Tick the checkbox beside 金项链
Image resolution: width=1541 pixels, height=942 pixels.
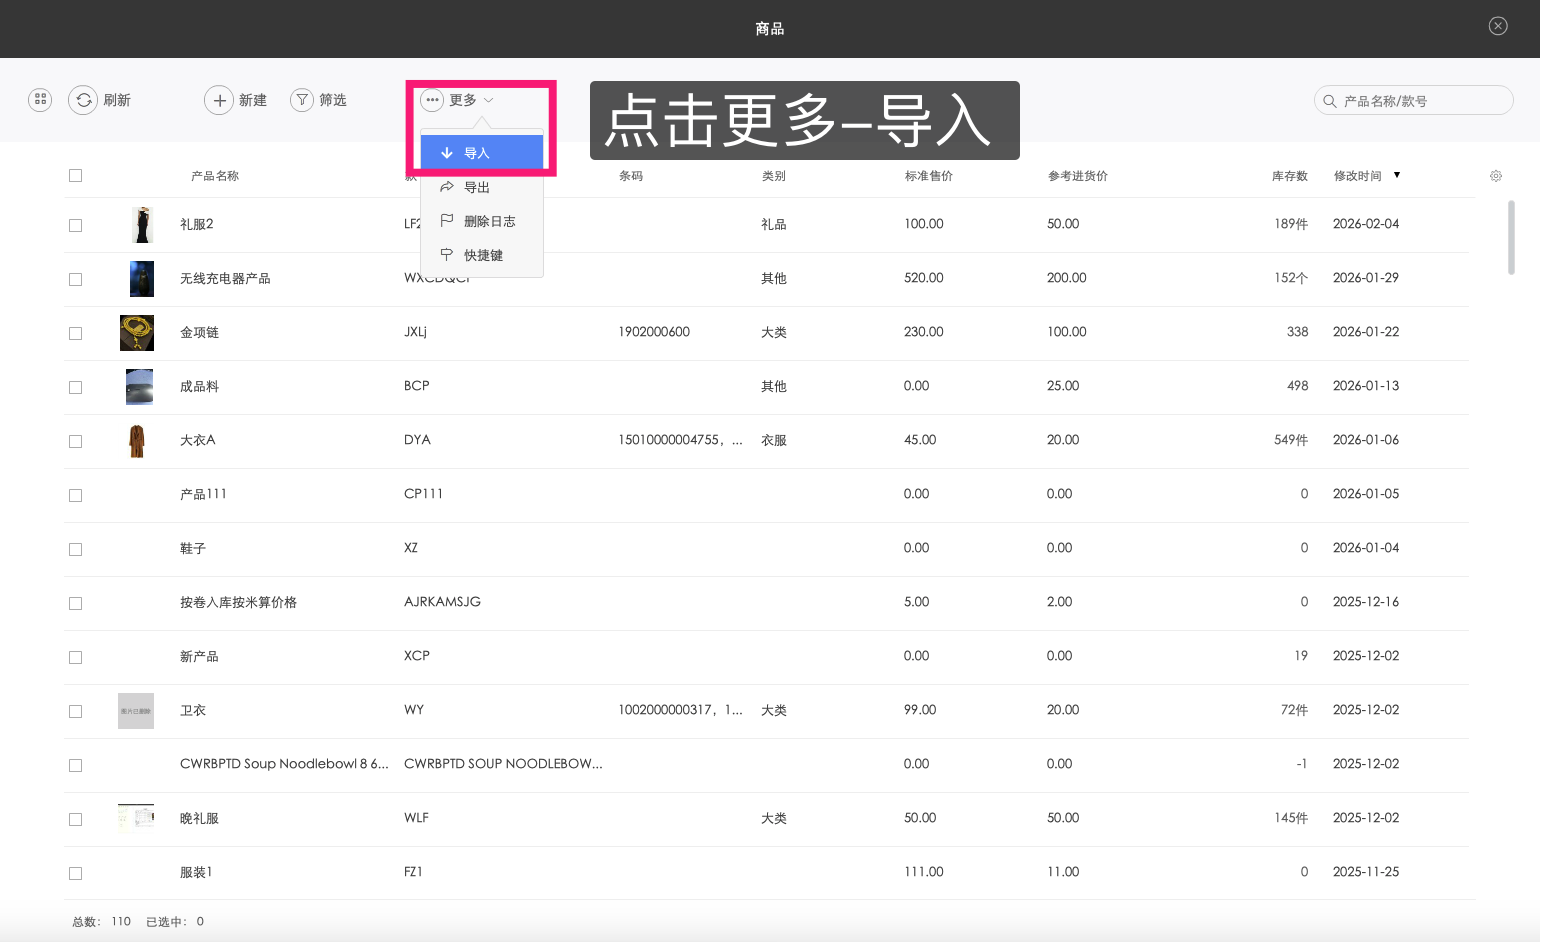tap(75, 333)
